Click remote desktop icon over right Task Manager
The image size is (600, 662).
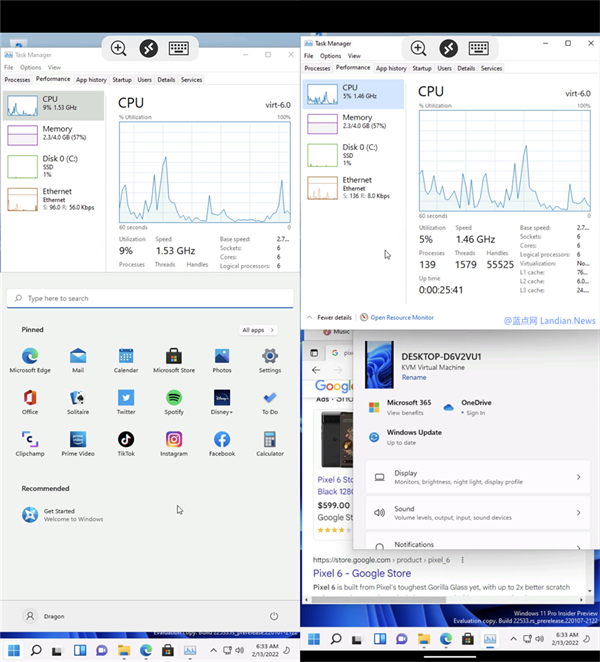point(448,48)
